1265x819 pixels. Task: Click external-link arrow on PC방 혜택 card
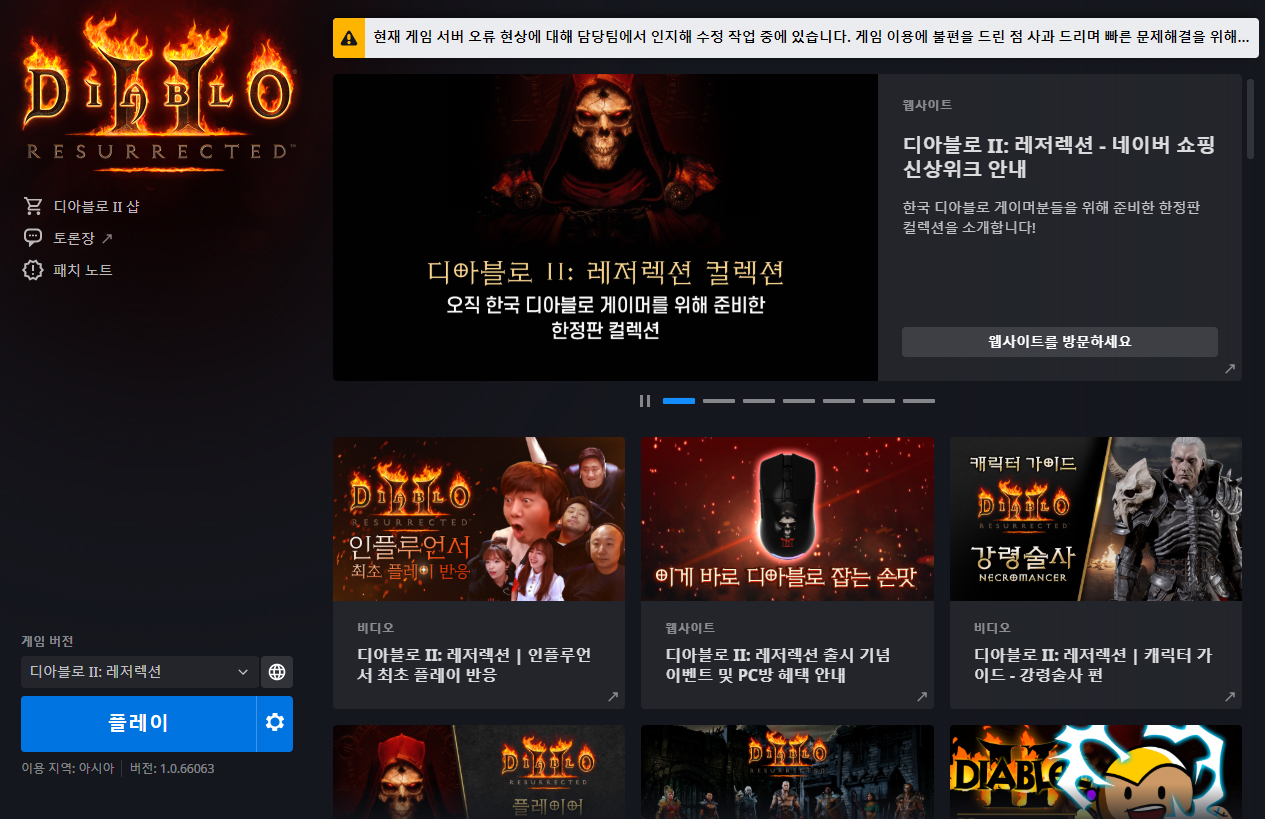[922, 697]
